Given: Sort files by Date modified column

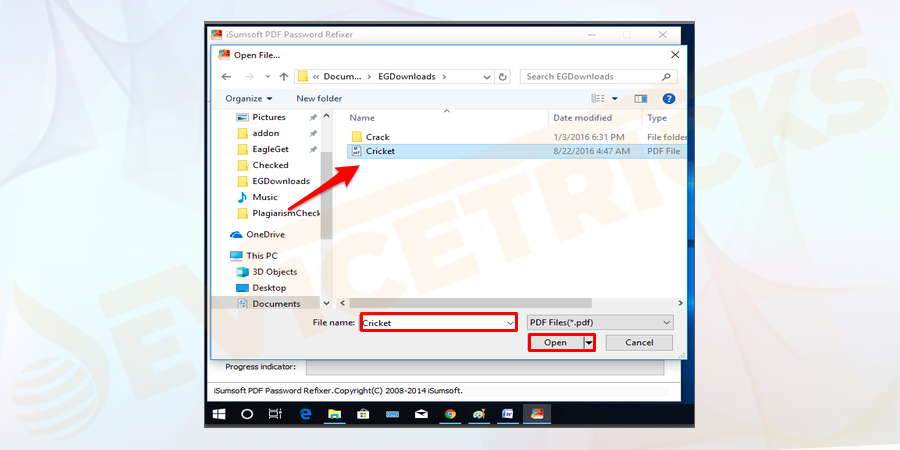Looking at the screenshot, I should [582, 118].
